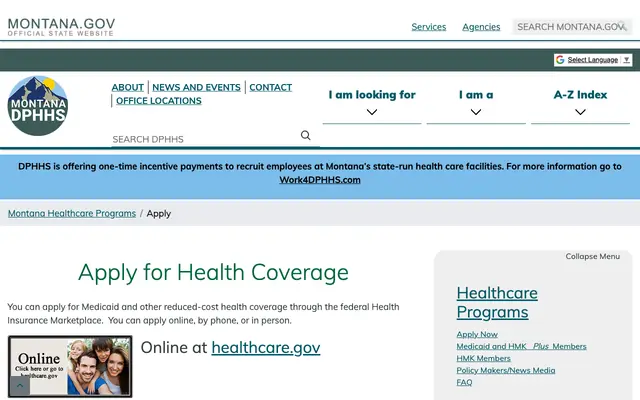Image resolution: width=640 pixels, height=400 pixels.
Task: Open Medicaid and HMK Plus Members link
Action: [521, 347]
